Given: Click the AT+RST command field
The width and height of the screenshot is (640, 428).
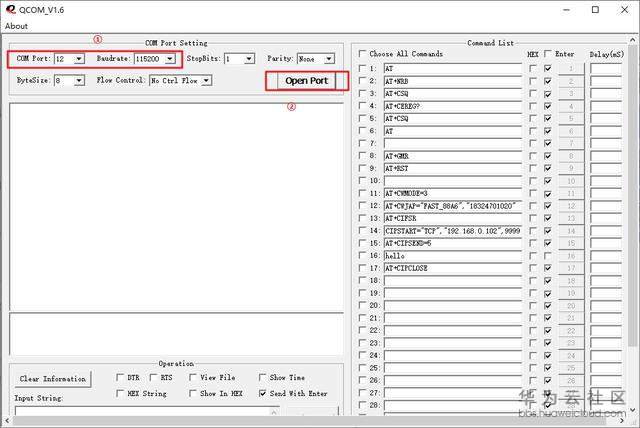Looking at the screenshot, I should (x=453, y=169).
